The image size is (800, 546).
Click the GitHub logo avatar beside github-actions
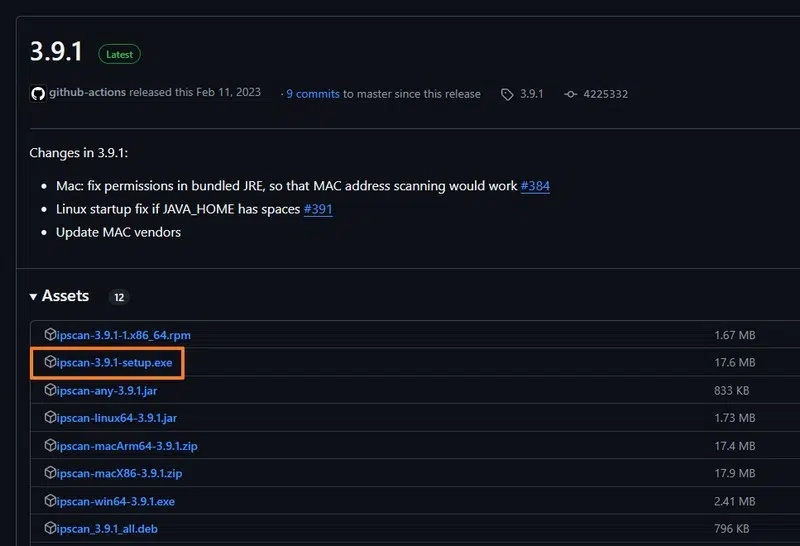pos(38,93)
